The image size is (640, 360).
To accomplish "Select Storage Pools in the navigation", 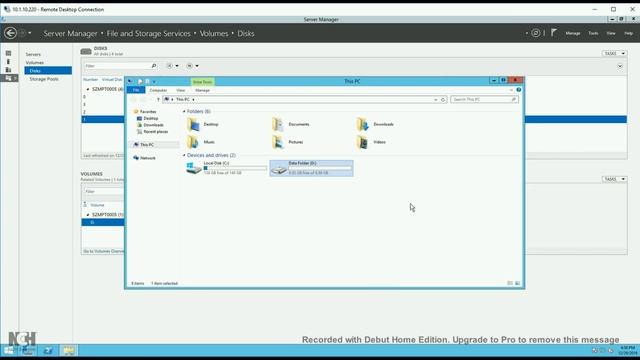I will (x=44, y=79).
